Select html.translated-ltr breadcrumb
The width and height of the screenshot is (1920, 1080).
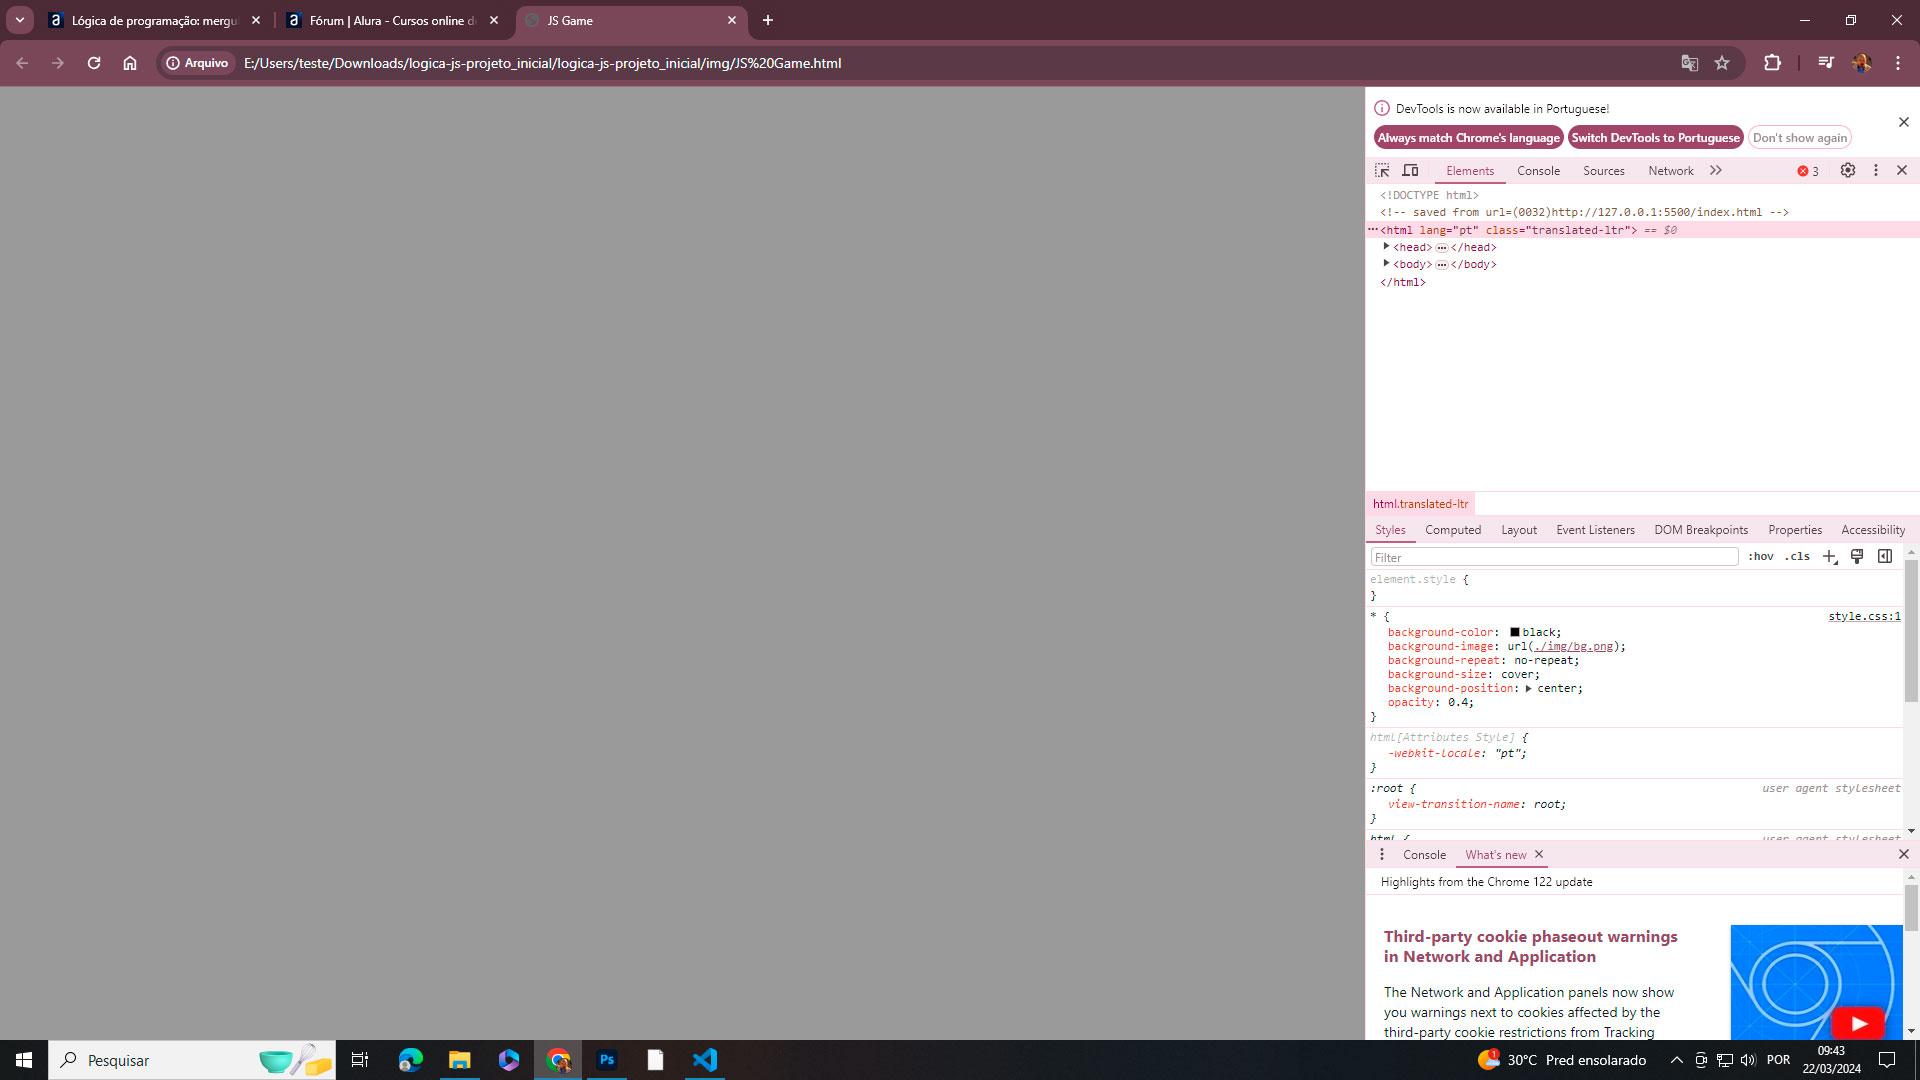(1420, 504)
